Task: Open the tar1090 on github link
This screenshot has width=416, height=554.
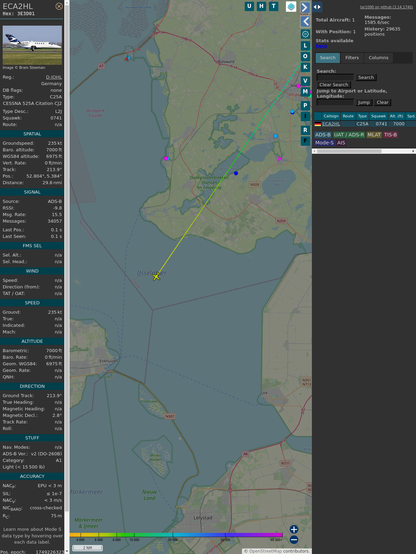Action: [x=386, y=7]
